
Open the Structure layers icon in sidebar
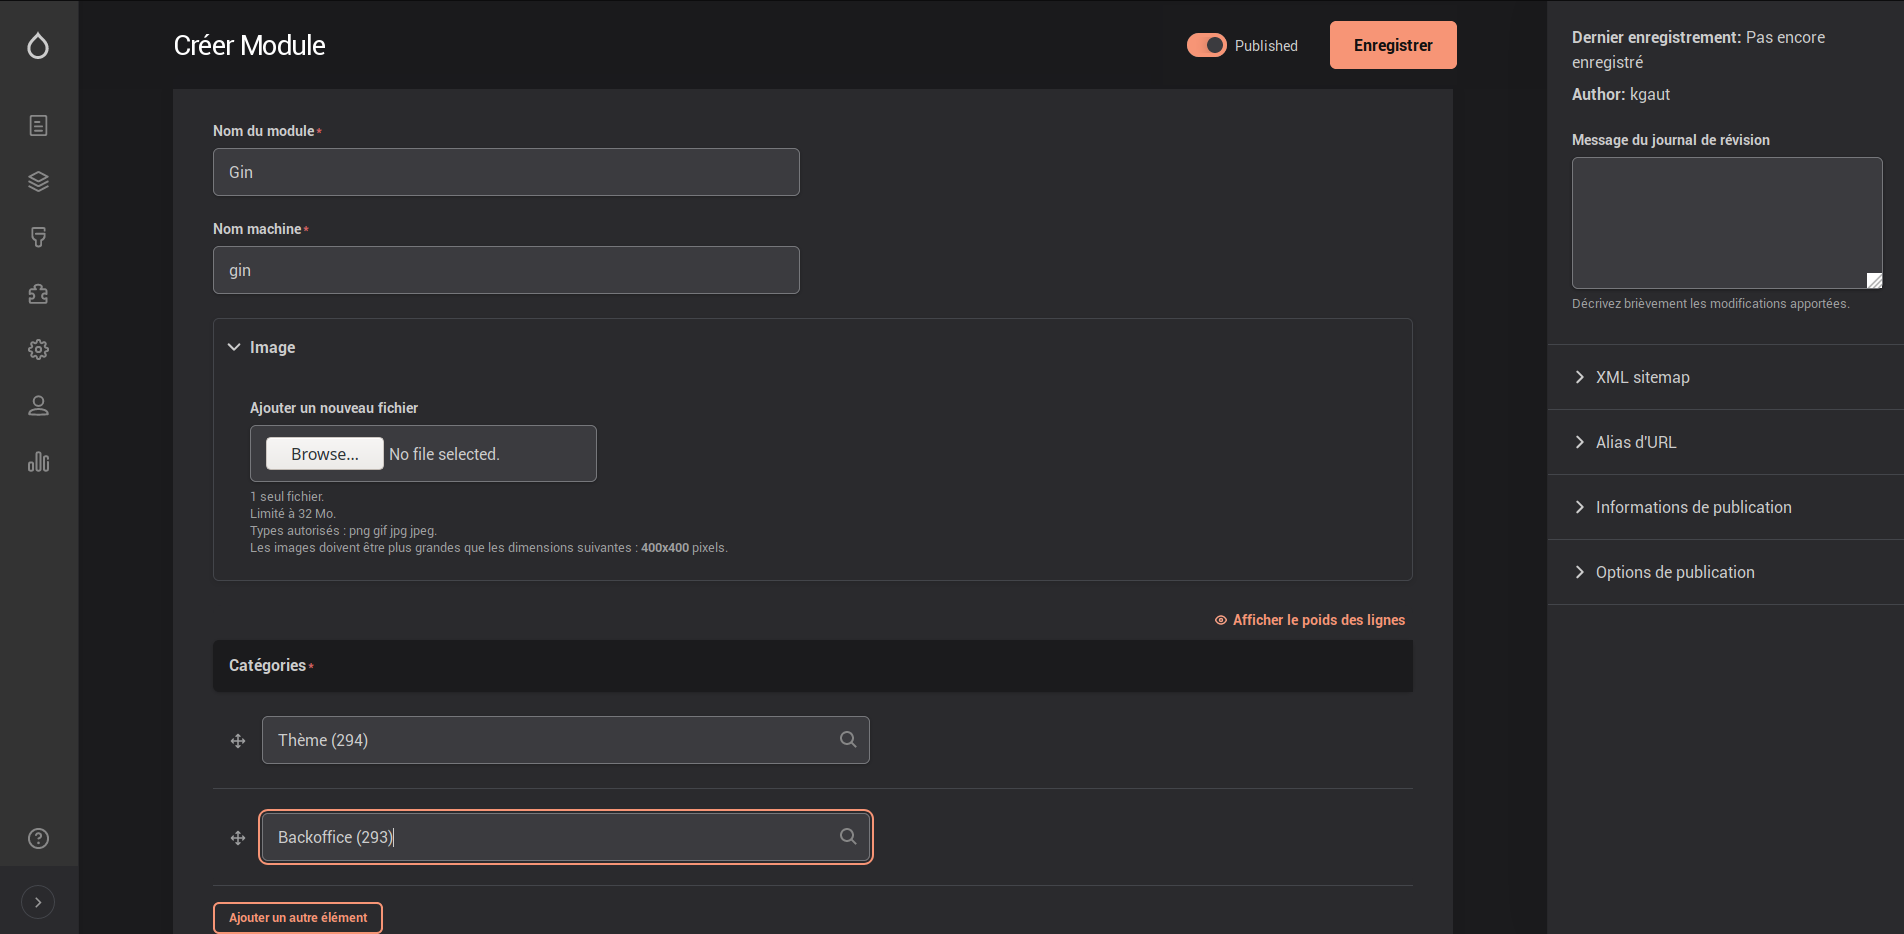[x=38, y=181]
